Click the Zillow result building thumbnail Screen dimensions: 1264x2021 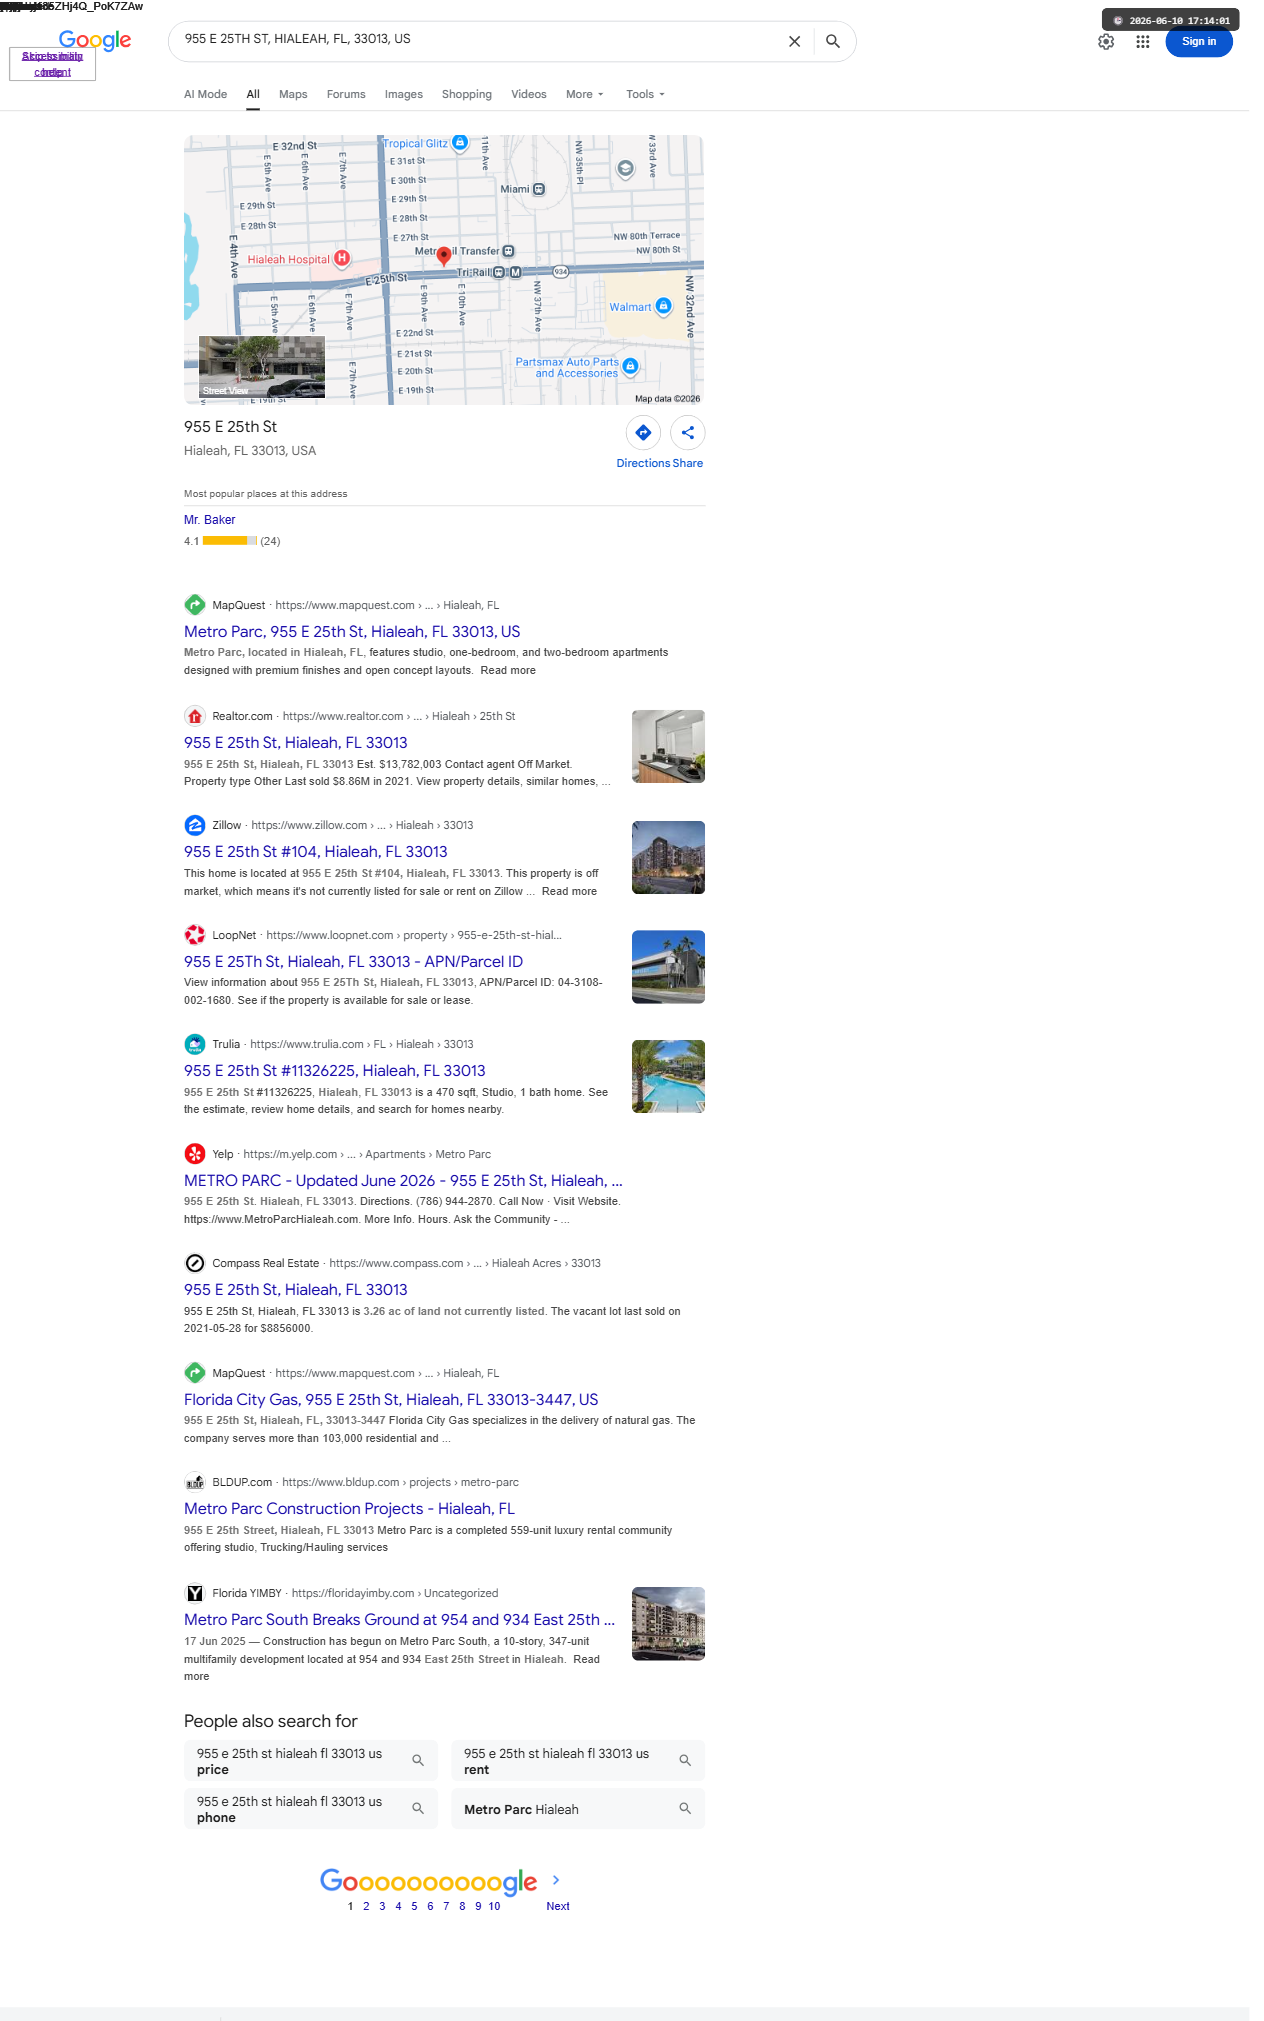(x=668, y=857)
